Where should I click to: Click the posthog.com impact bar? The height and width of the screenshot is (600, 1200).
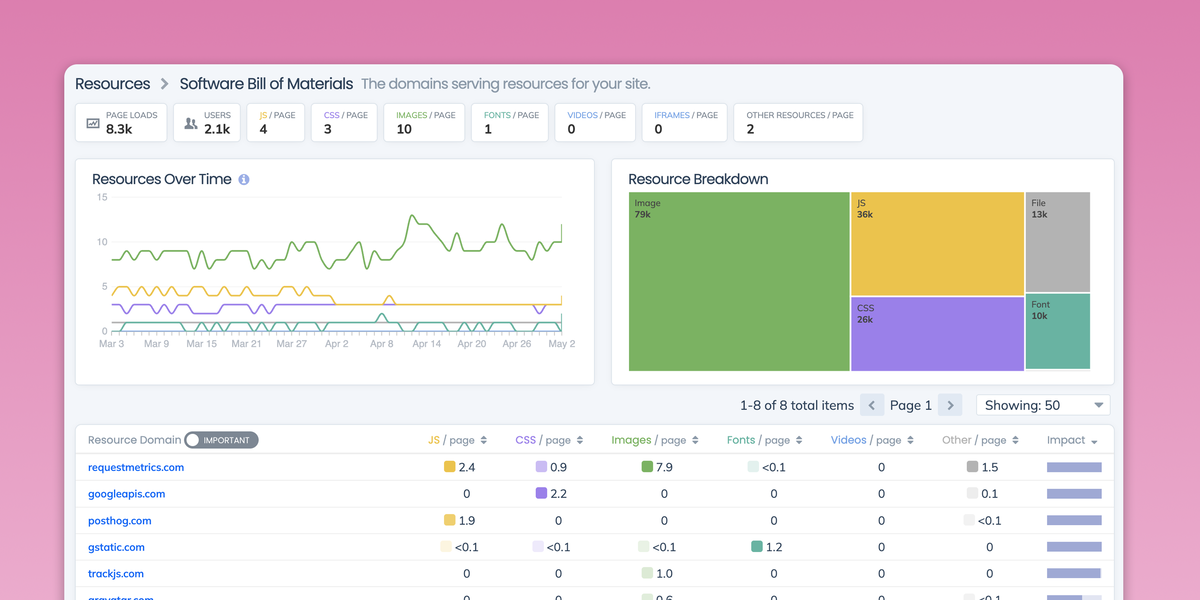[1074, 520]
